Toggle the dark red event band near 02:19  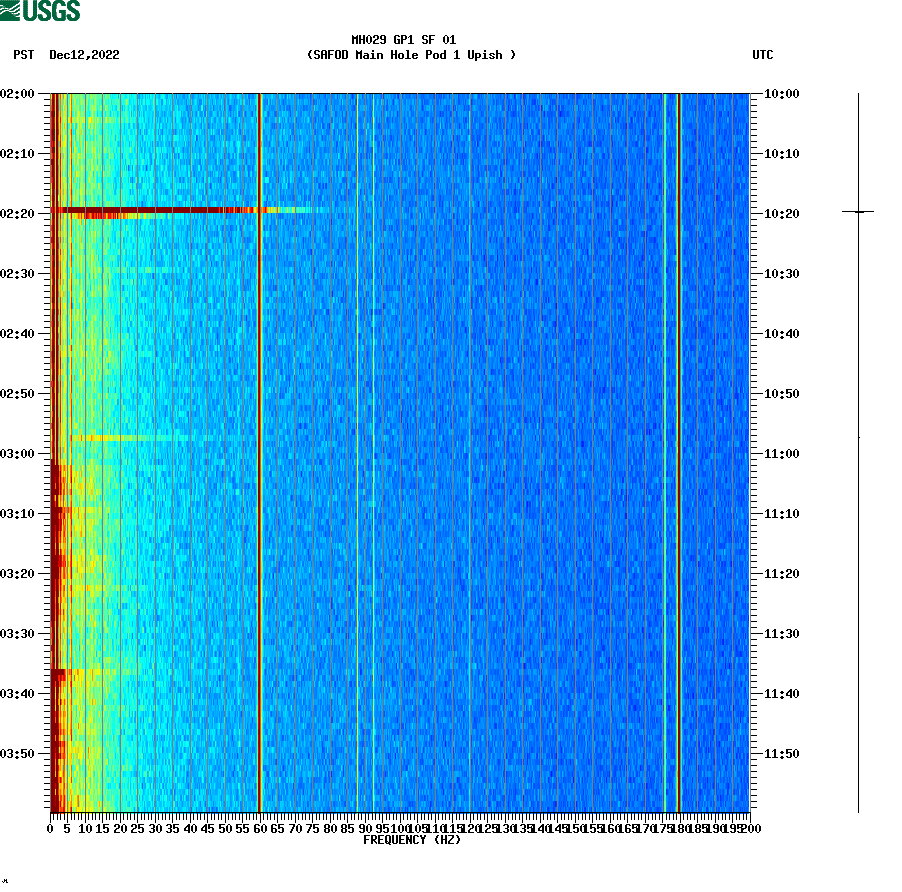(x=150, y=210)
